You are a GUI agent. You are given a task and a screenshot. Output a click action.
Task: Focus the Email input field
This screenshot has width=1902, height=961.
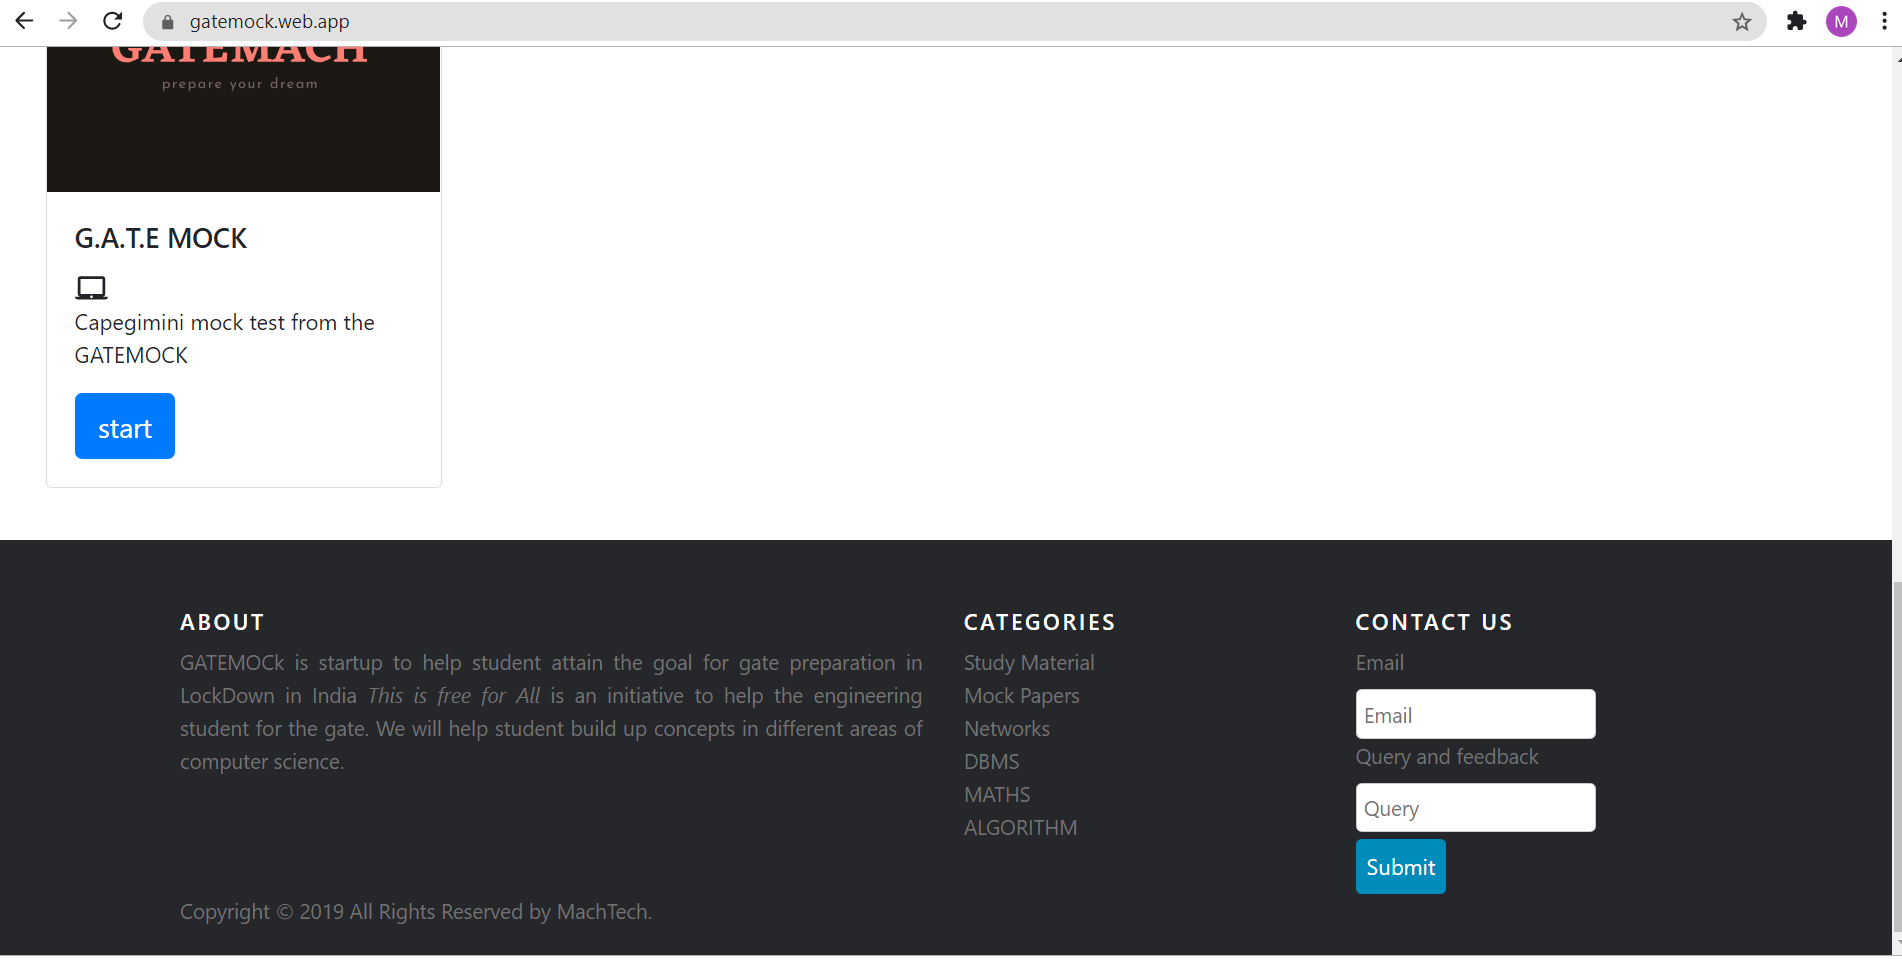1474,715
